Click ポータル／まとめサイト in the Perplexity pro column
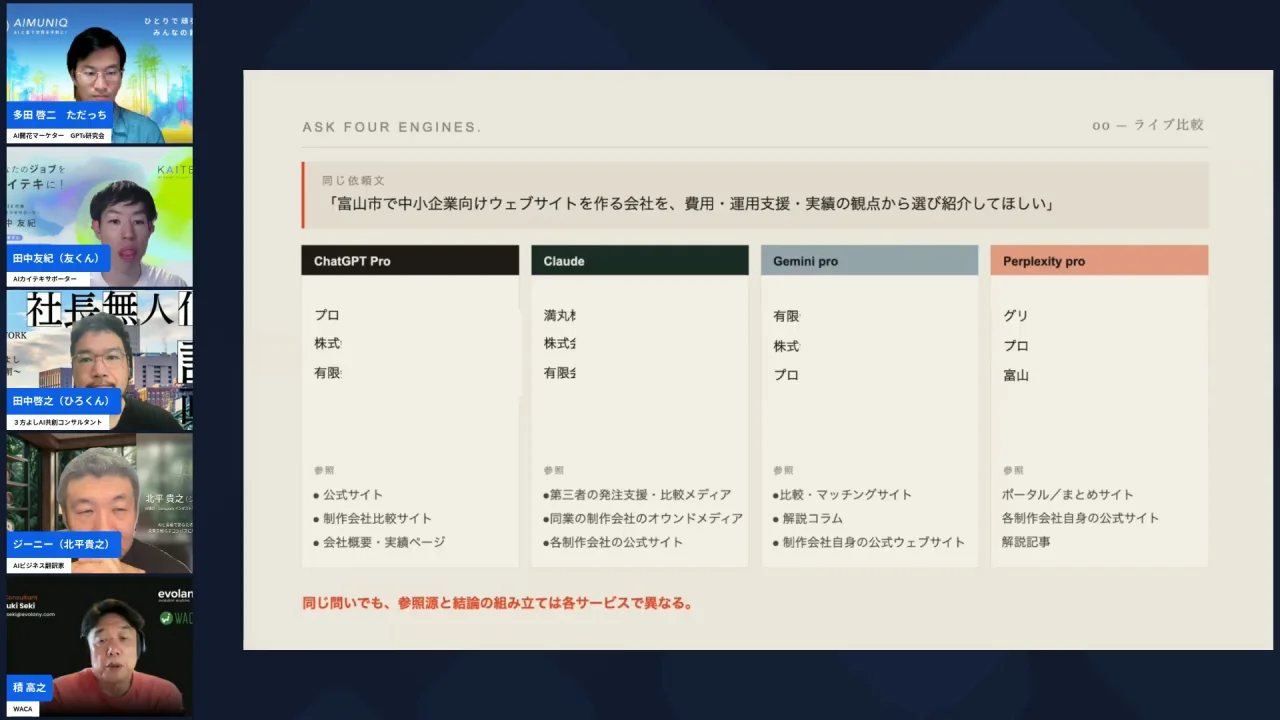1280x720 pixels. point(1068,495)
